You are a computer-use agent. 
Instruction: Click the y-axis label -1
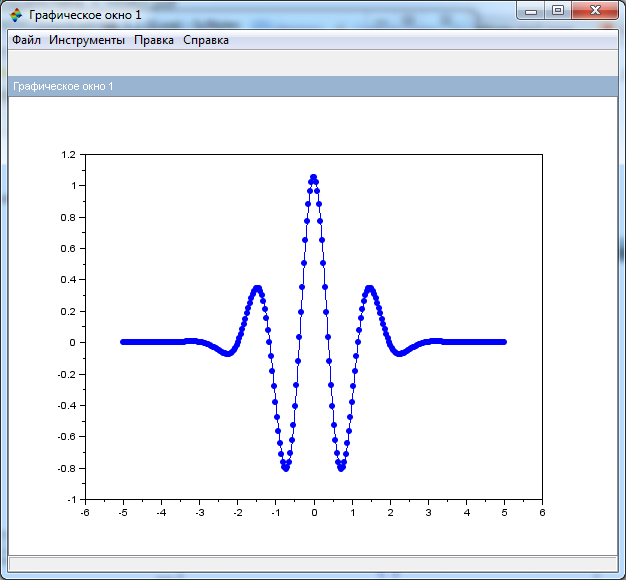(71, 500)
